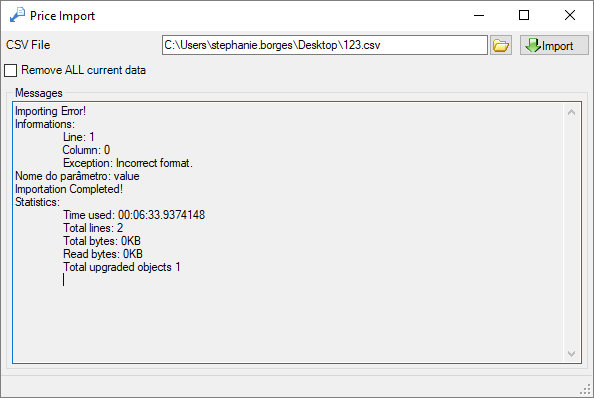The image size is (594, 398).
Task: Click the window resize grip in corner
Action: tap(585, 389)
